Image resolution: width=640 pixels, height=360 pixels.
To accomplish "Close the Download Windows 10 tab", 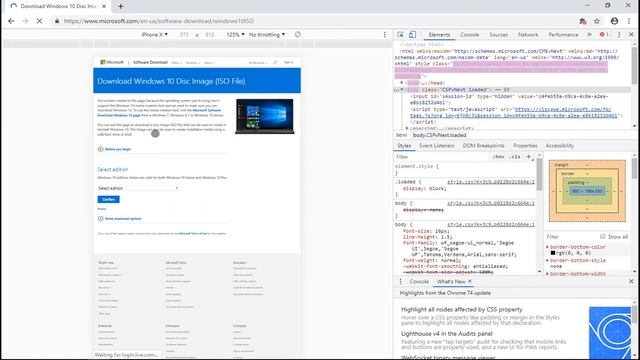I will click(x=104, y=6).
